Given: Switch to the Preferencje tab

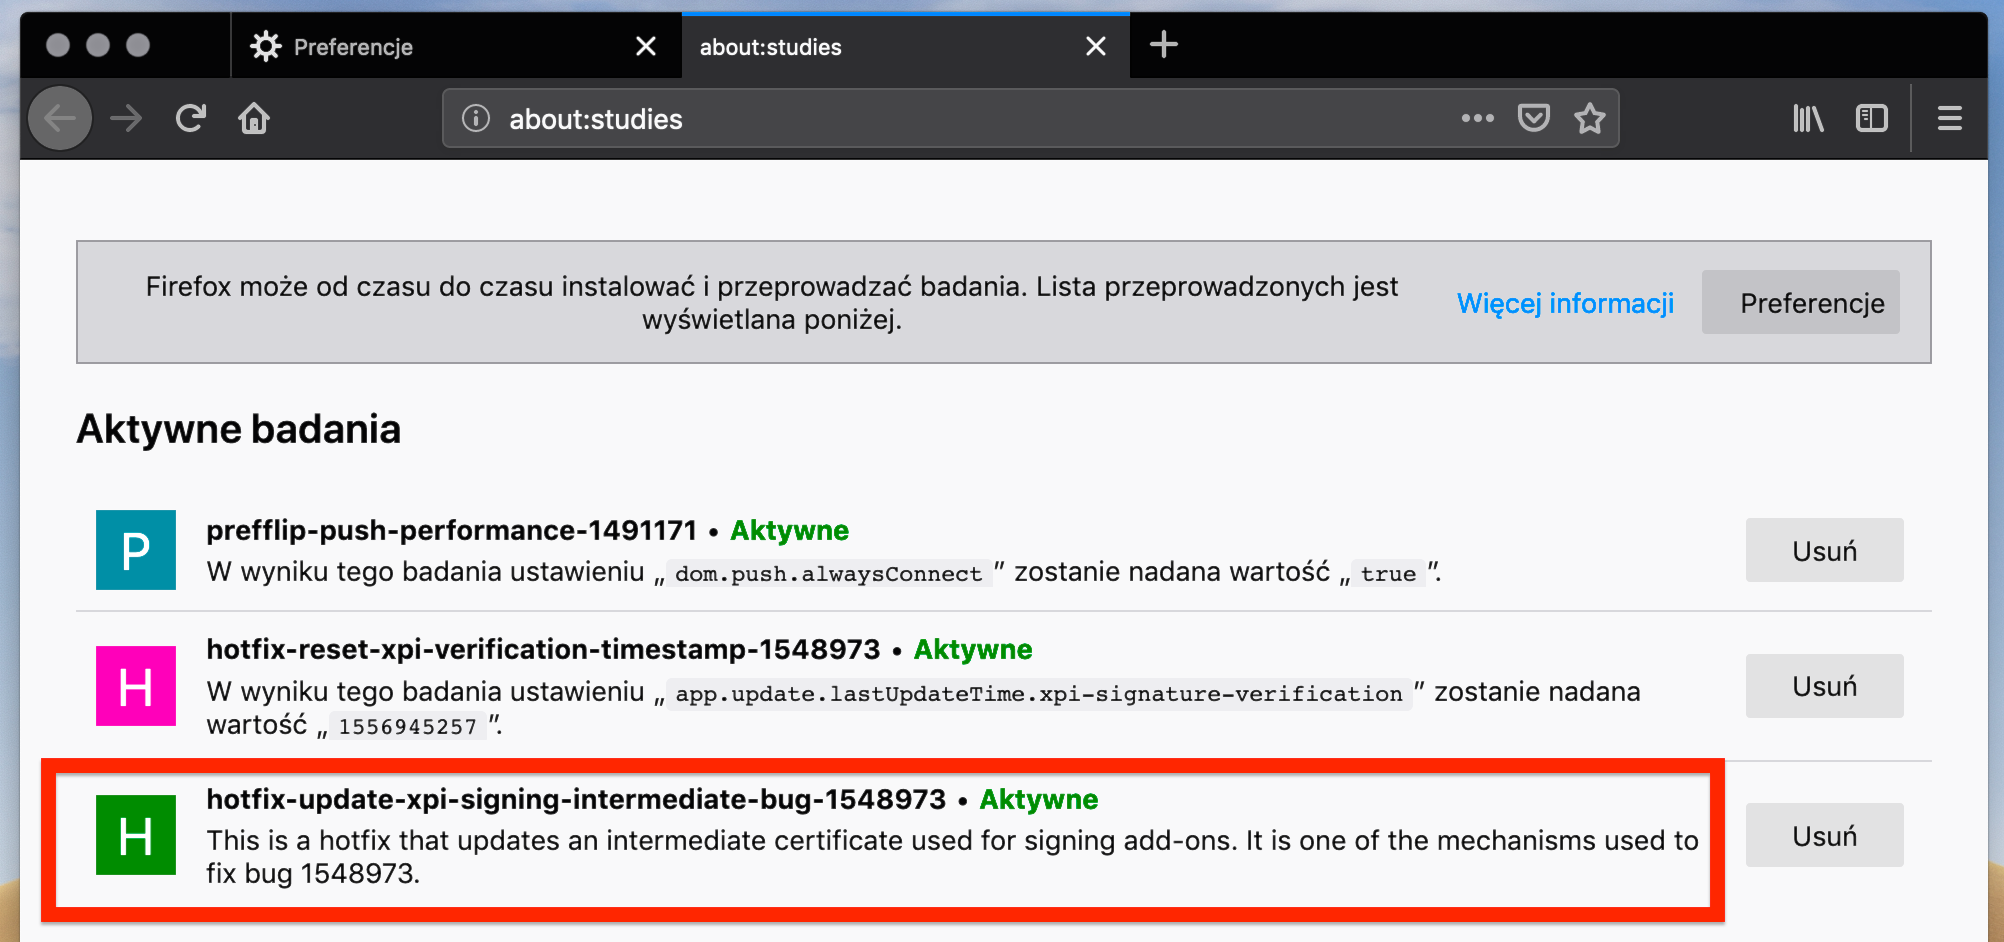Looking at the screenshot, I should pos(456,46).
